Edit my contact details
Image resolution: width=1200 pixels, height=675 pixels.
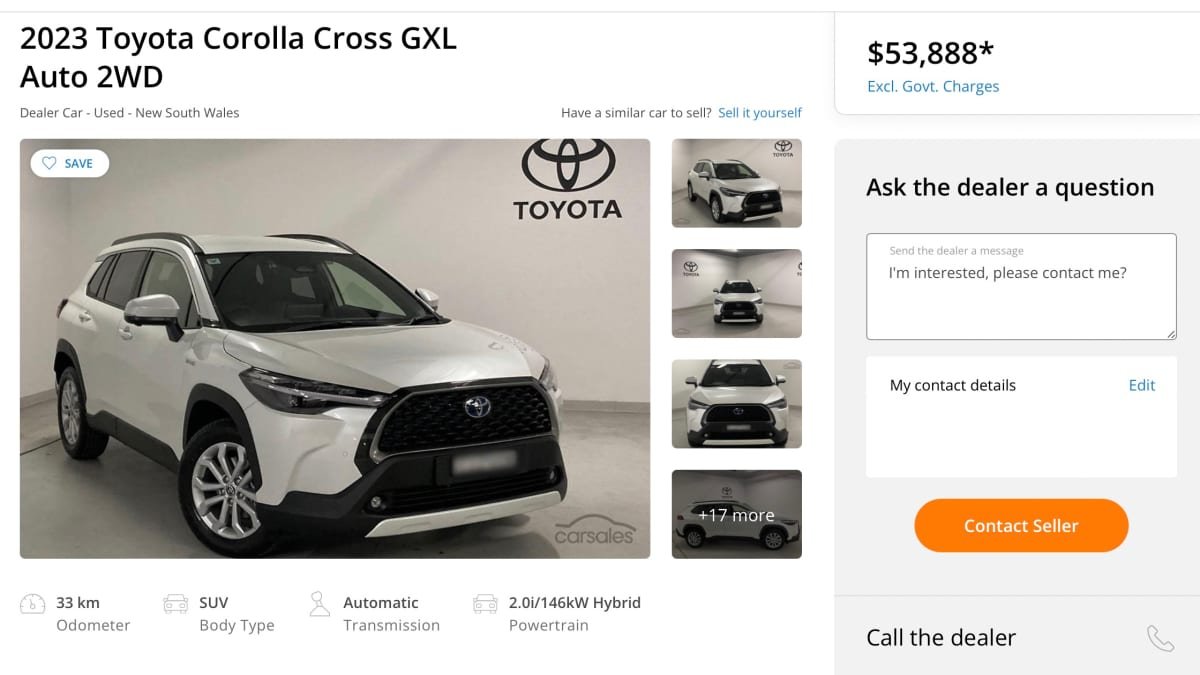coord(1141,385)
